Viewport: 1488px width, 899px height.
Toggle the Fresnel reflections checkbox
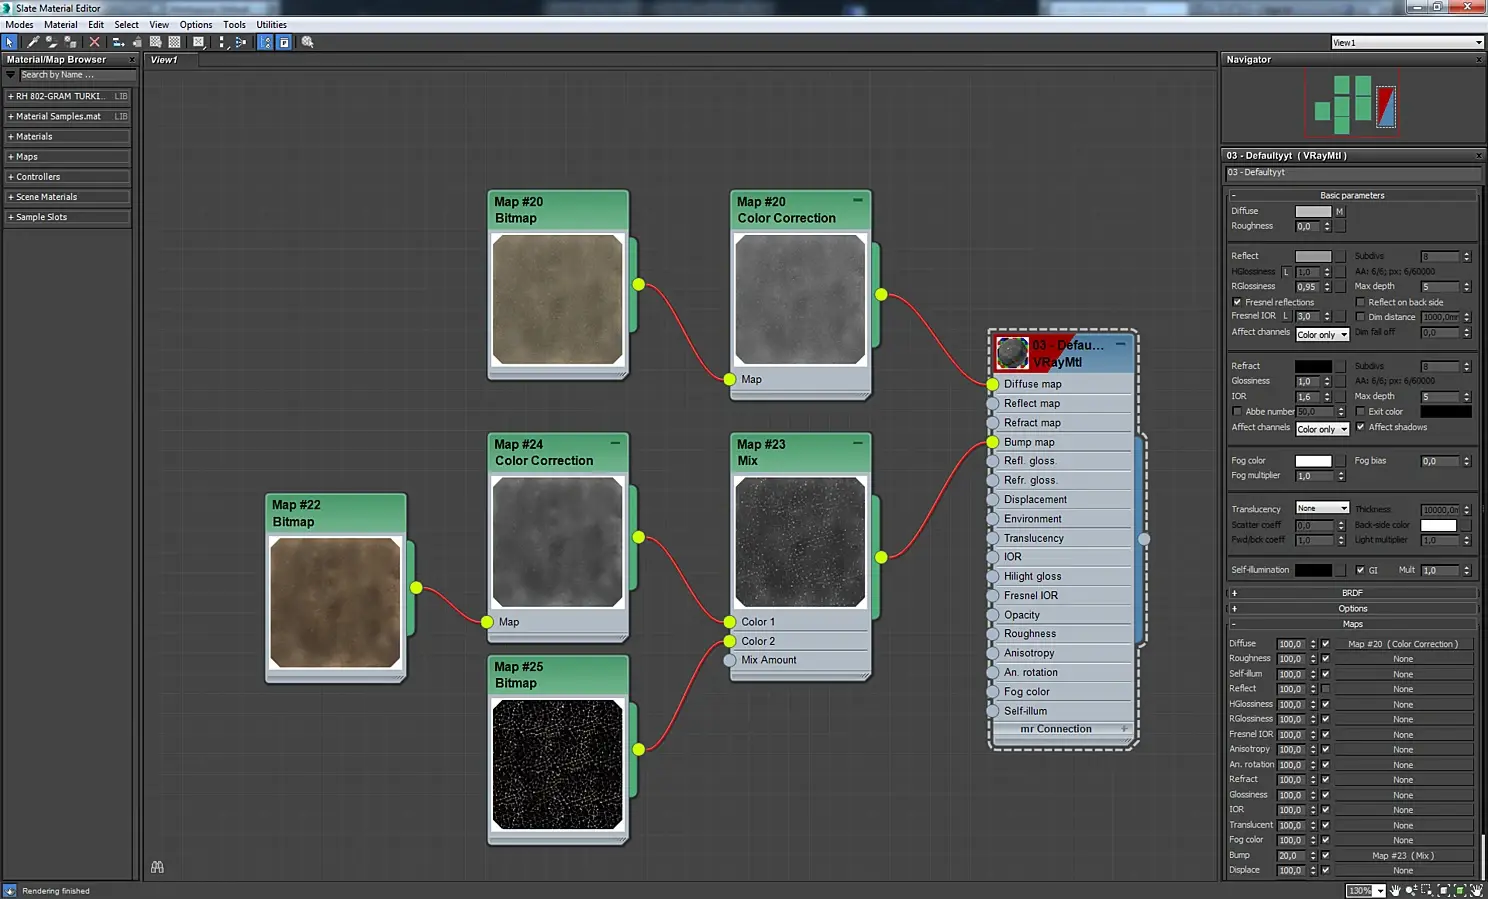click(x=1237, y=302)
